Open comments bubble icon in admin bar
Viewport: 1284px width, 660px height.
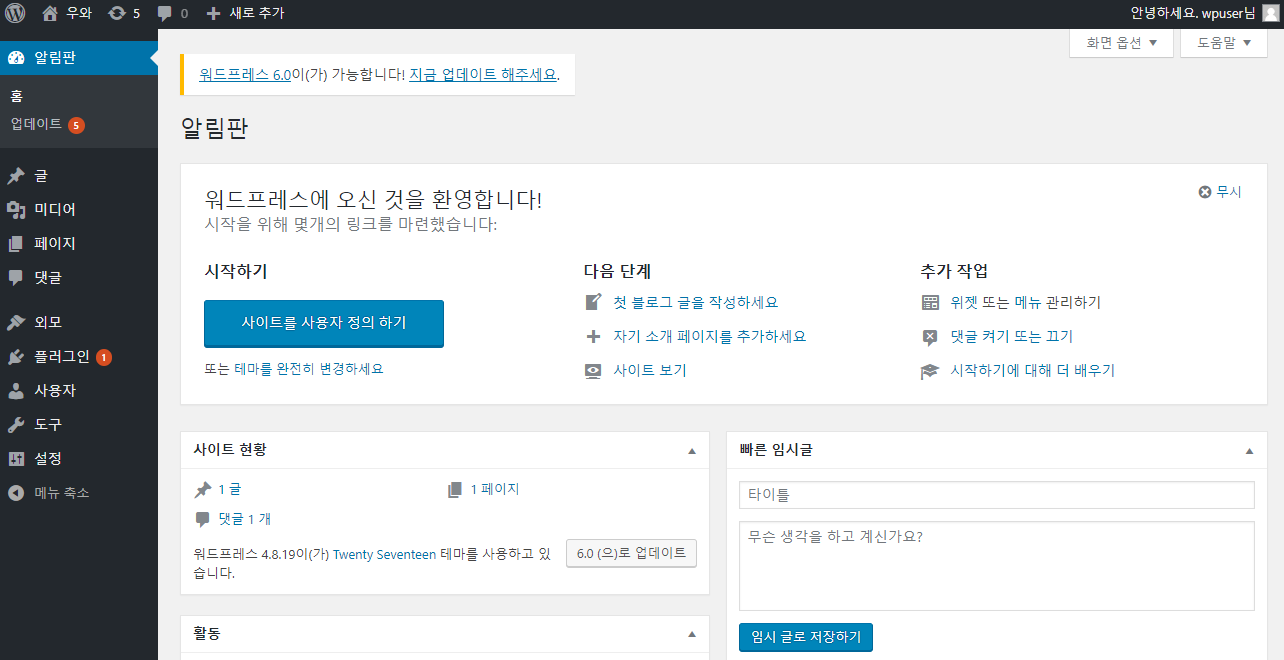coord(165,14)
